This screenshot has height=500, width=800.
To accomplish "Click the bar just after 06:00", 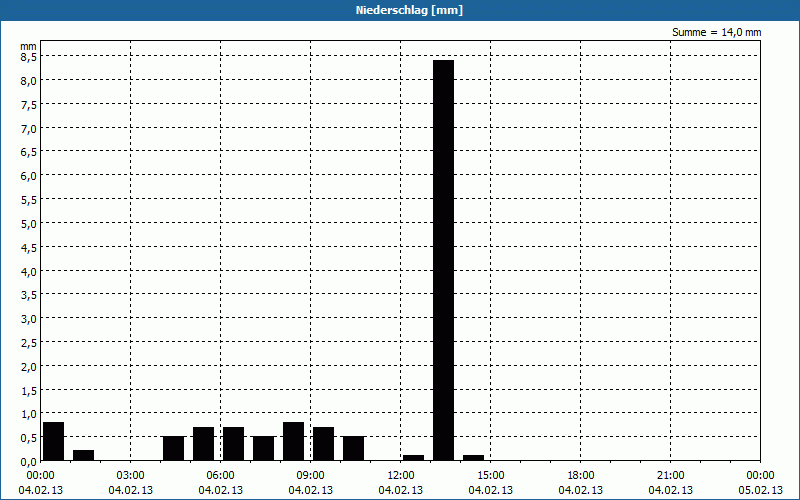I will tap(234, 444).
